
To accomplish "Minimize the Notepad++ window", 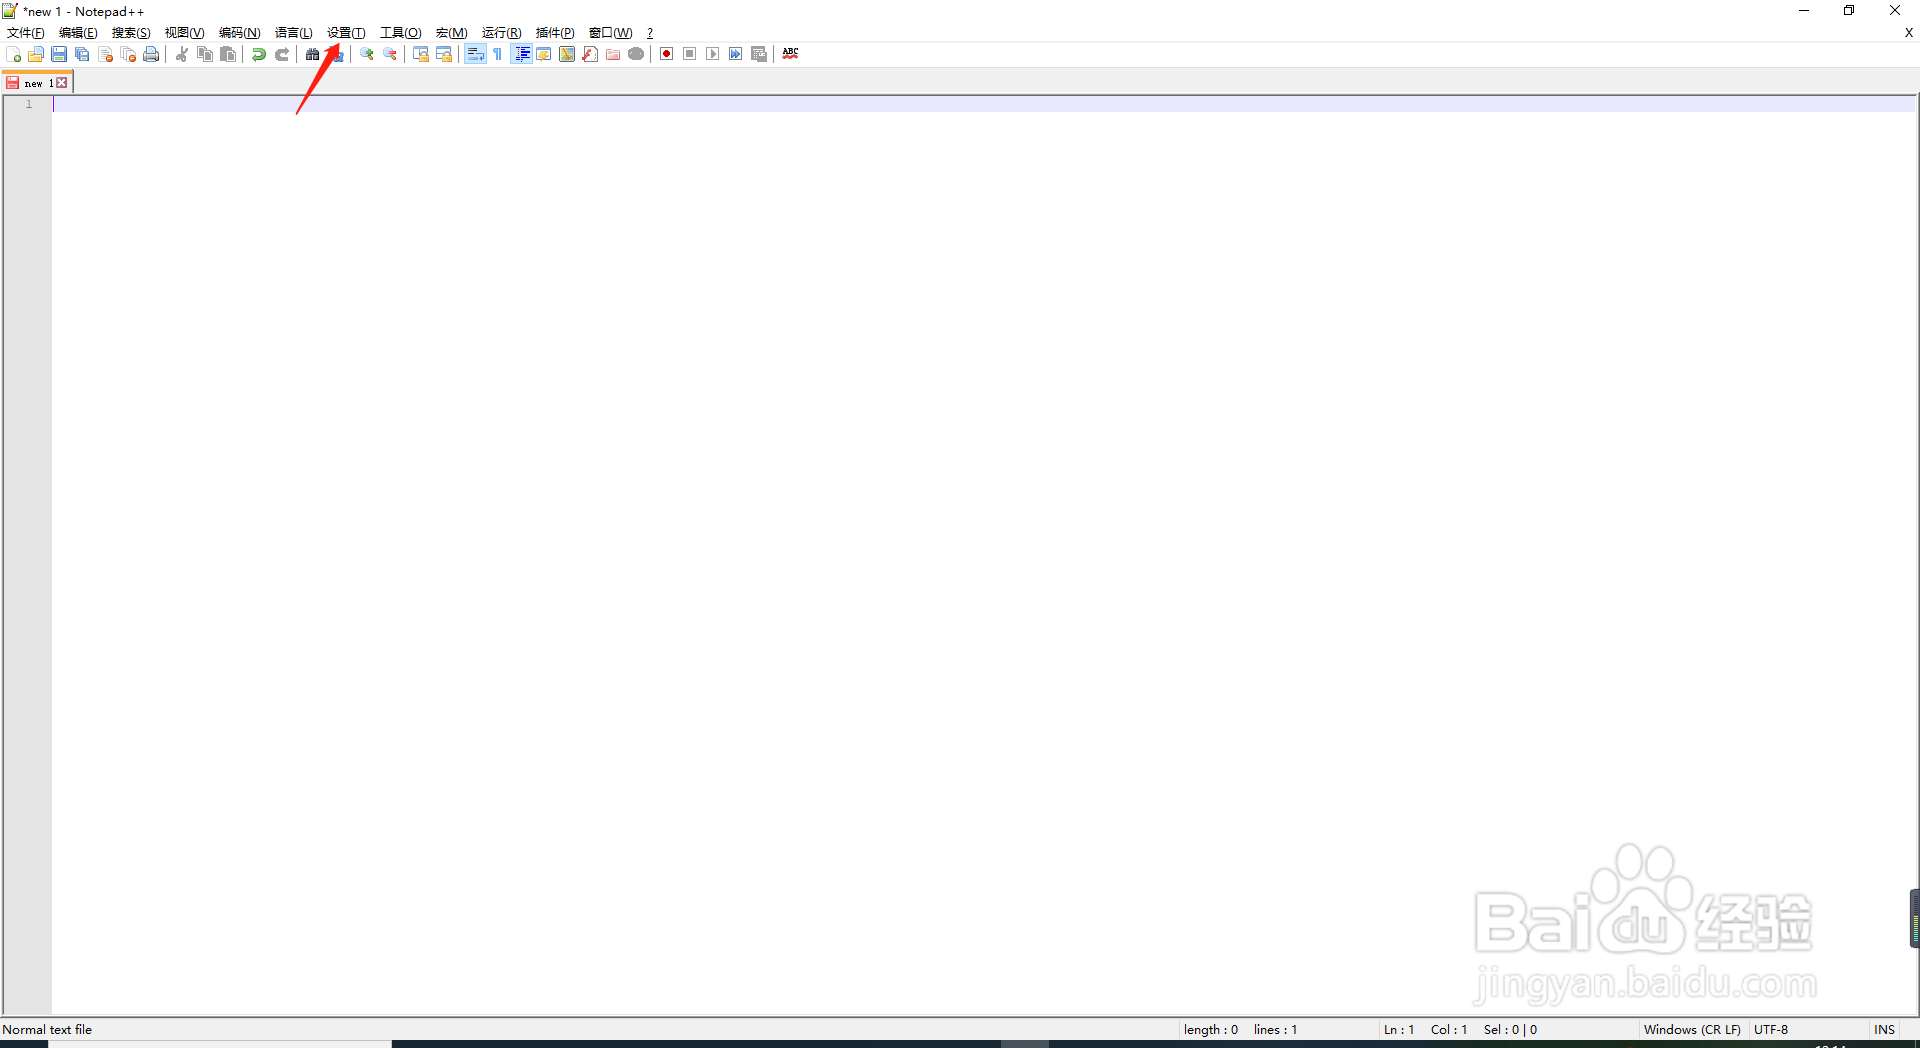I will point(1804,11).
